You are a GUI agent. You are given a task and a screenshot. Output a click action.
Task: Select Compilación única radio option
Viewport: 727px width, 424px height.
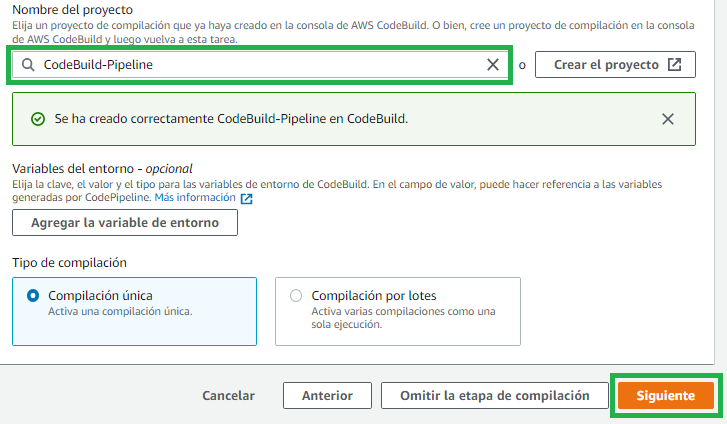[x=33, y=296]
